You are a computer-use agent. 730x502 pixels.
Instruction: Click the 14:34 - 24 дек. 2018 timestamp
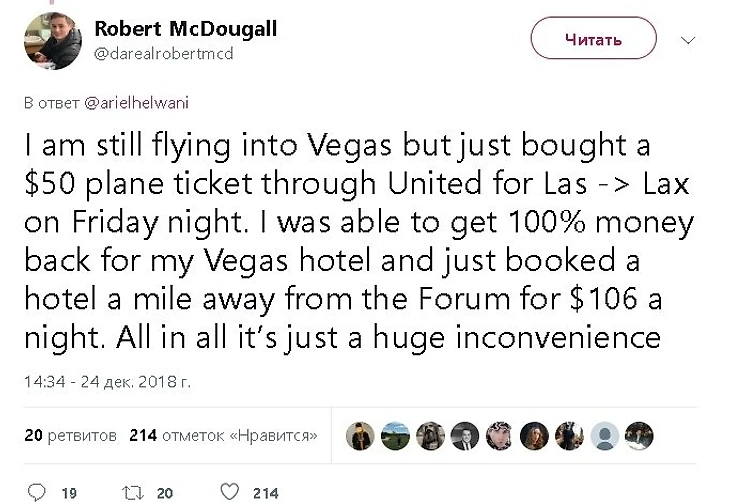108,382
